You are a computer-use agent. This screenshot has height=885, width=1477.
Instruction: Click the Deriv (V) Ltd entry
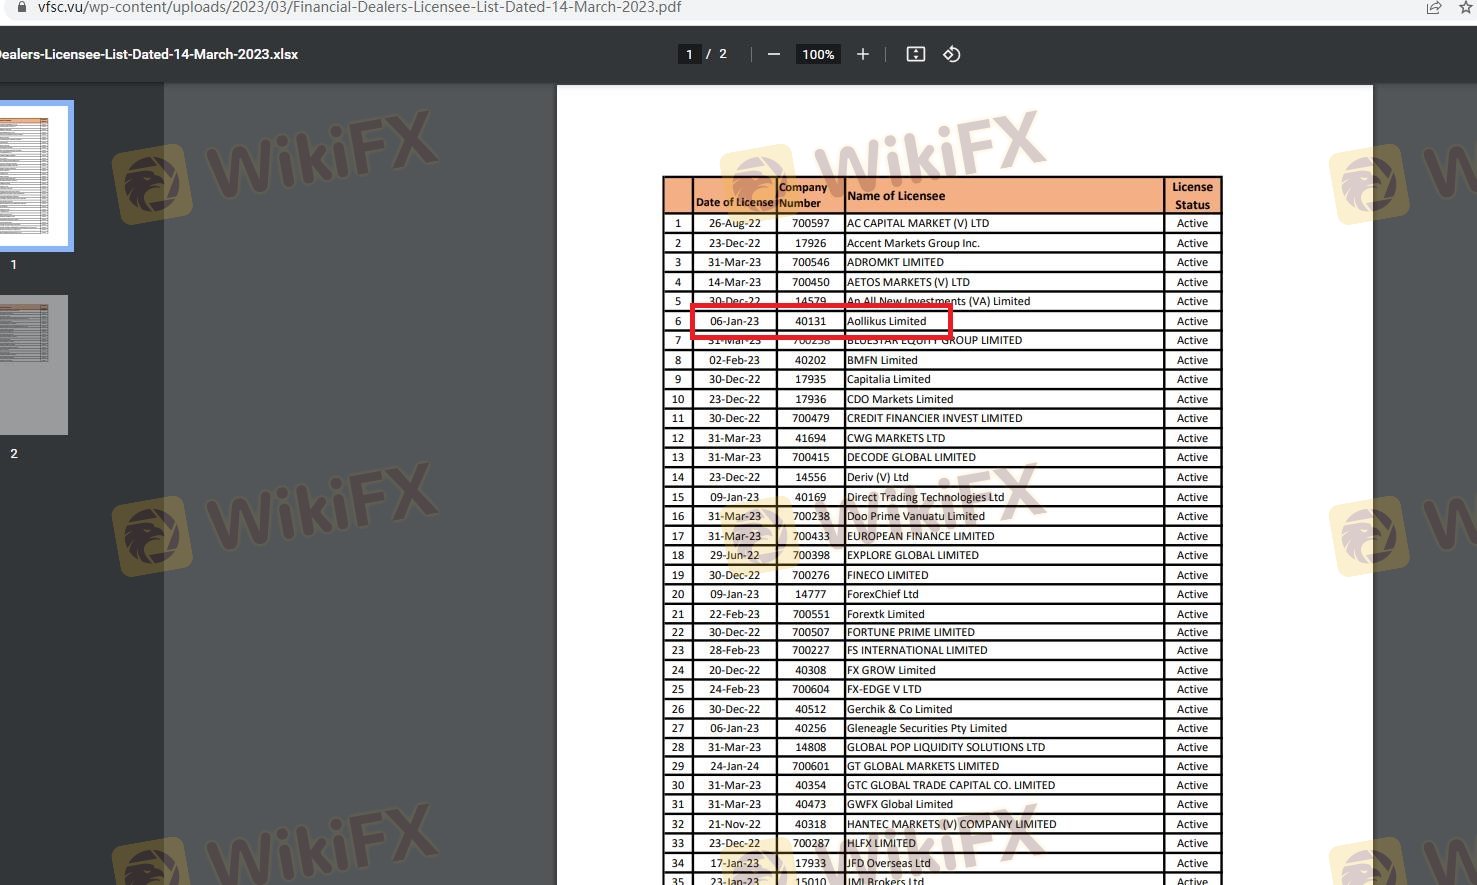coord(878,477)
